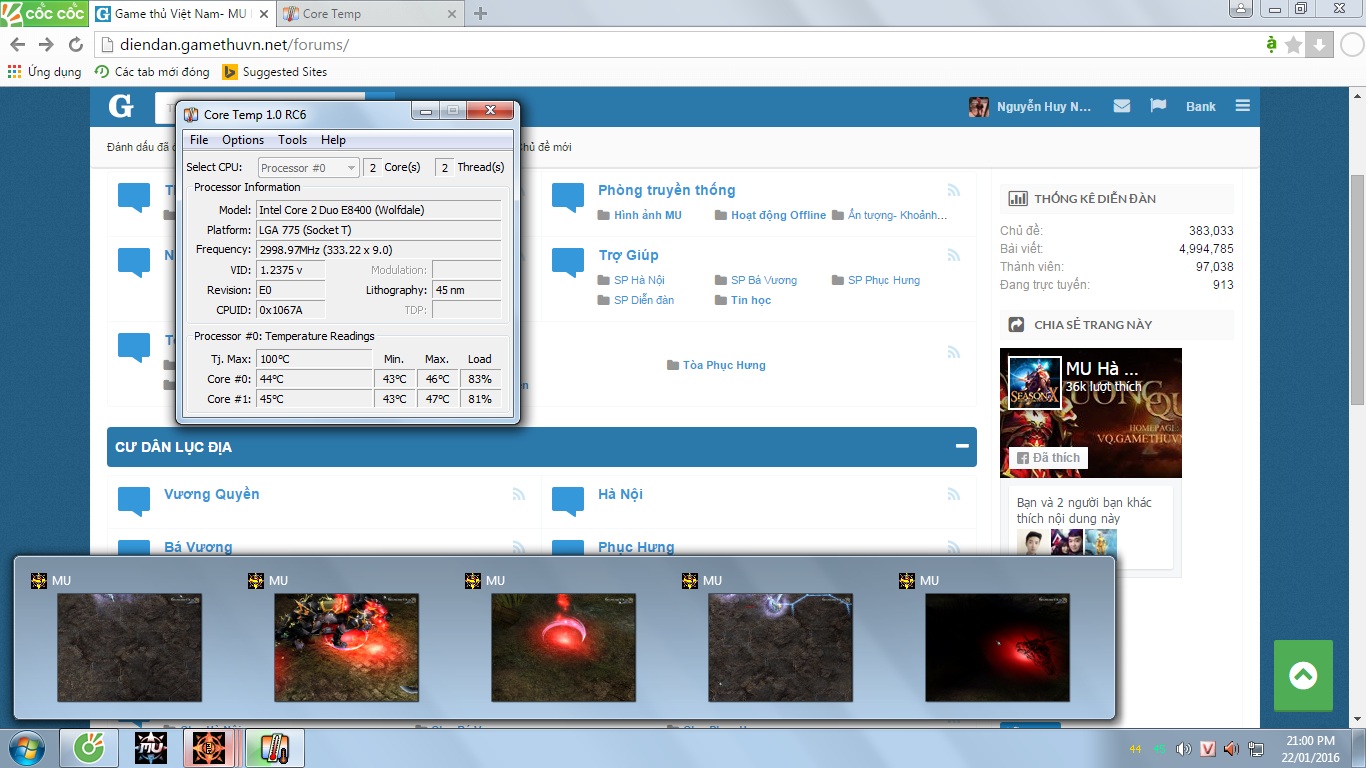Select the second MU window thumbnail preview
1366x768 pixels.
pos(346,647)
